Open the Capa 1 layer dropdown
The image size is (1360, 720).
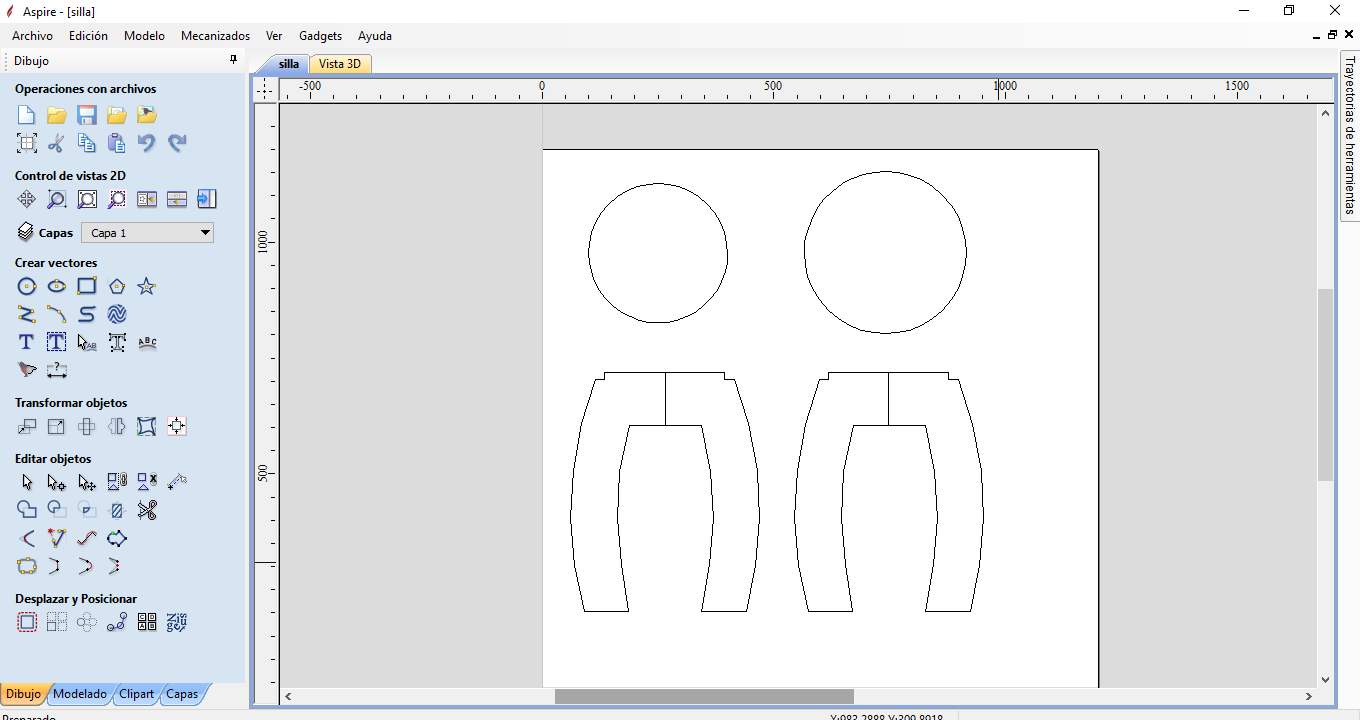pos(147,233)
